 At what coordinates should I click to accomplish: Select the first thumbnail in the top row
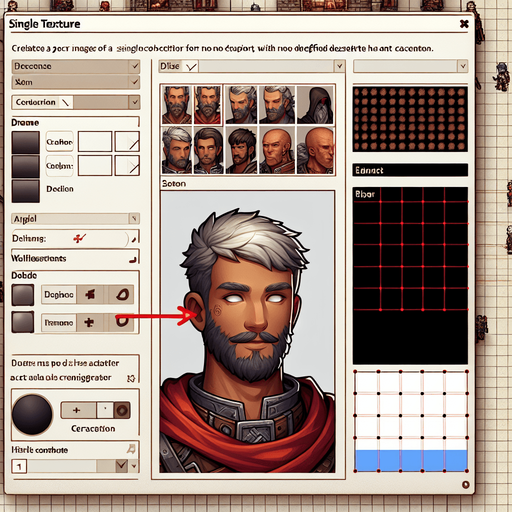(x=177, y=105)
